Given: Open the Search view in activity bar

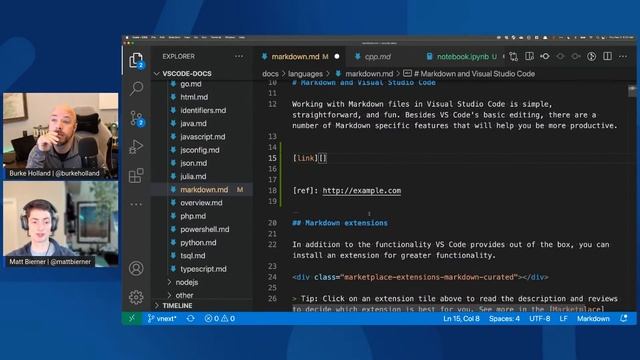Looking at the screenshot, I should (136, 88).
